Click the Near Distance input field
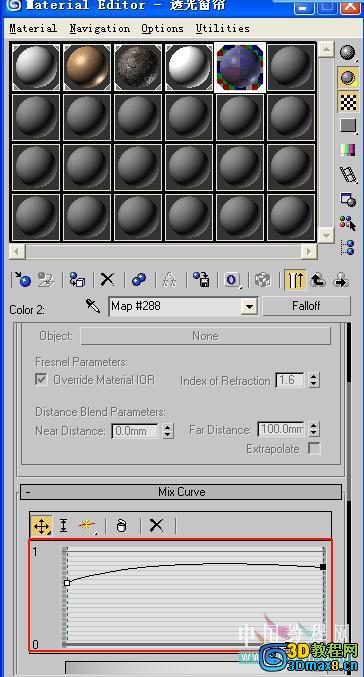Screen dimensions: 364x677 click(x=135, y=431)
